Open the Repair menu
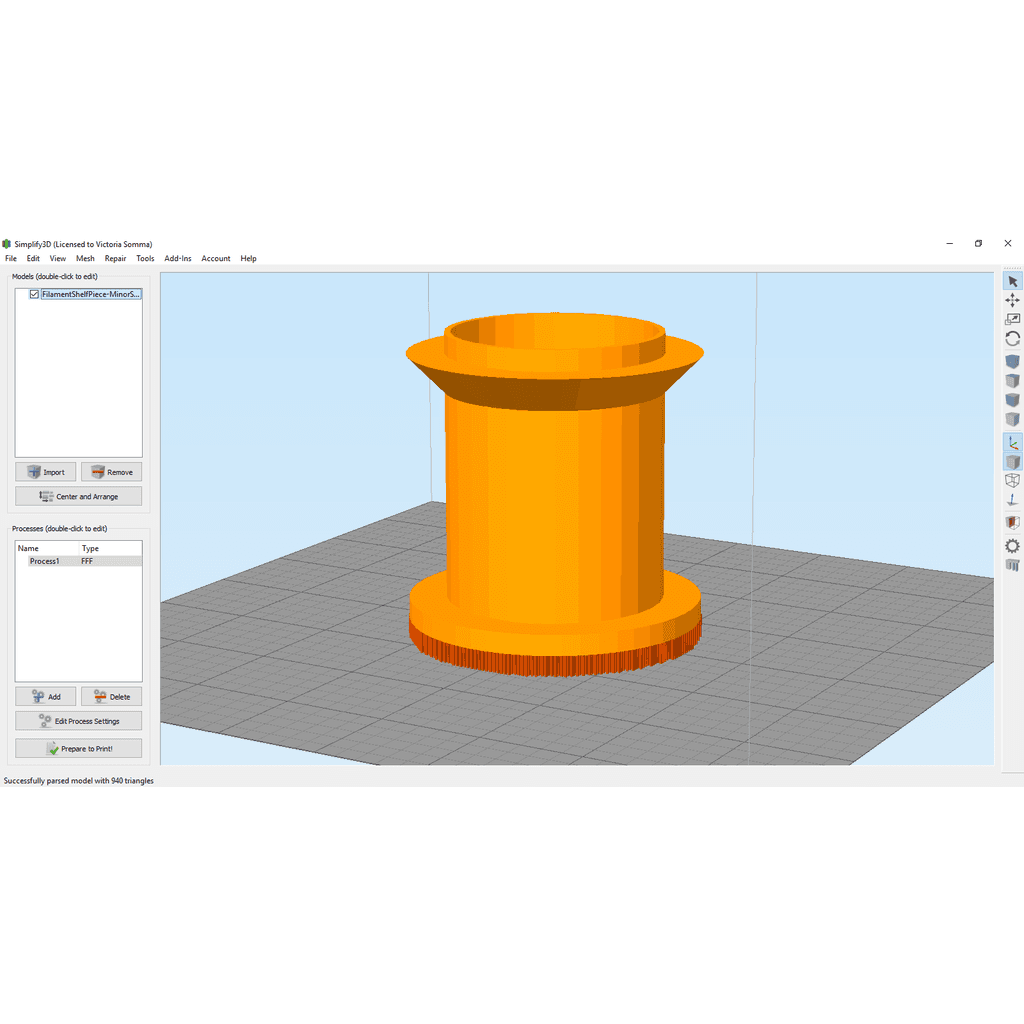This screenshot has height=1024, width=1024. [116, 259]
